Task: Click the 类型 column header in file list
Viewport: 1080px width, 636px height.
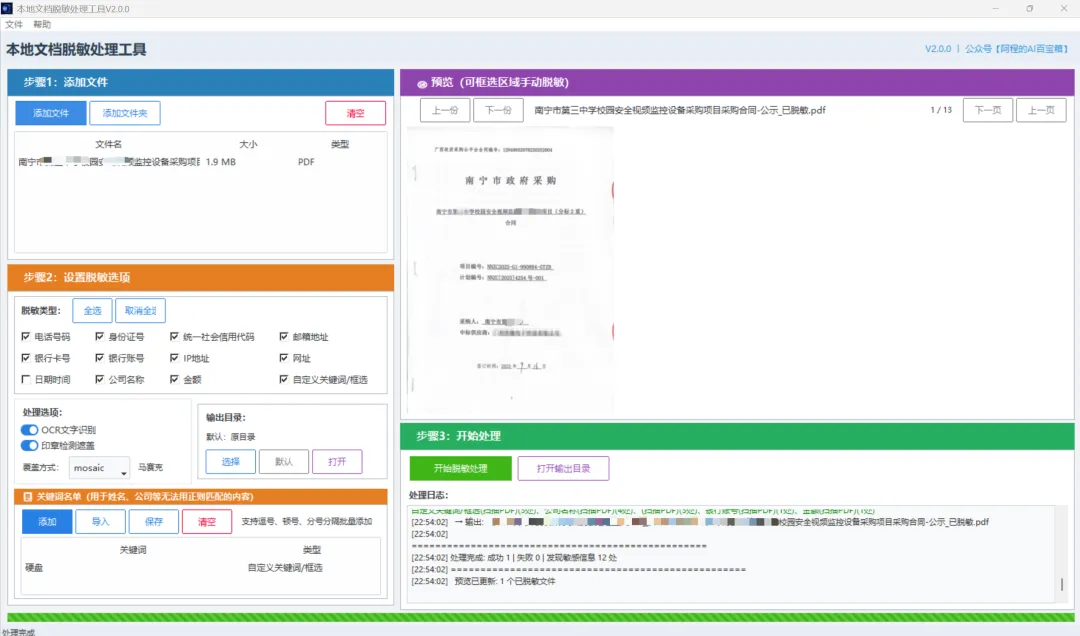Action: pyautogui.click(x=340, y=144)
